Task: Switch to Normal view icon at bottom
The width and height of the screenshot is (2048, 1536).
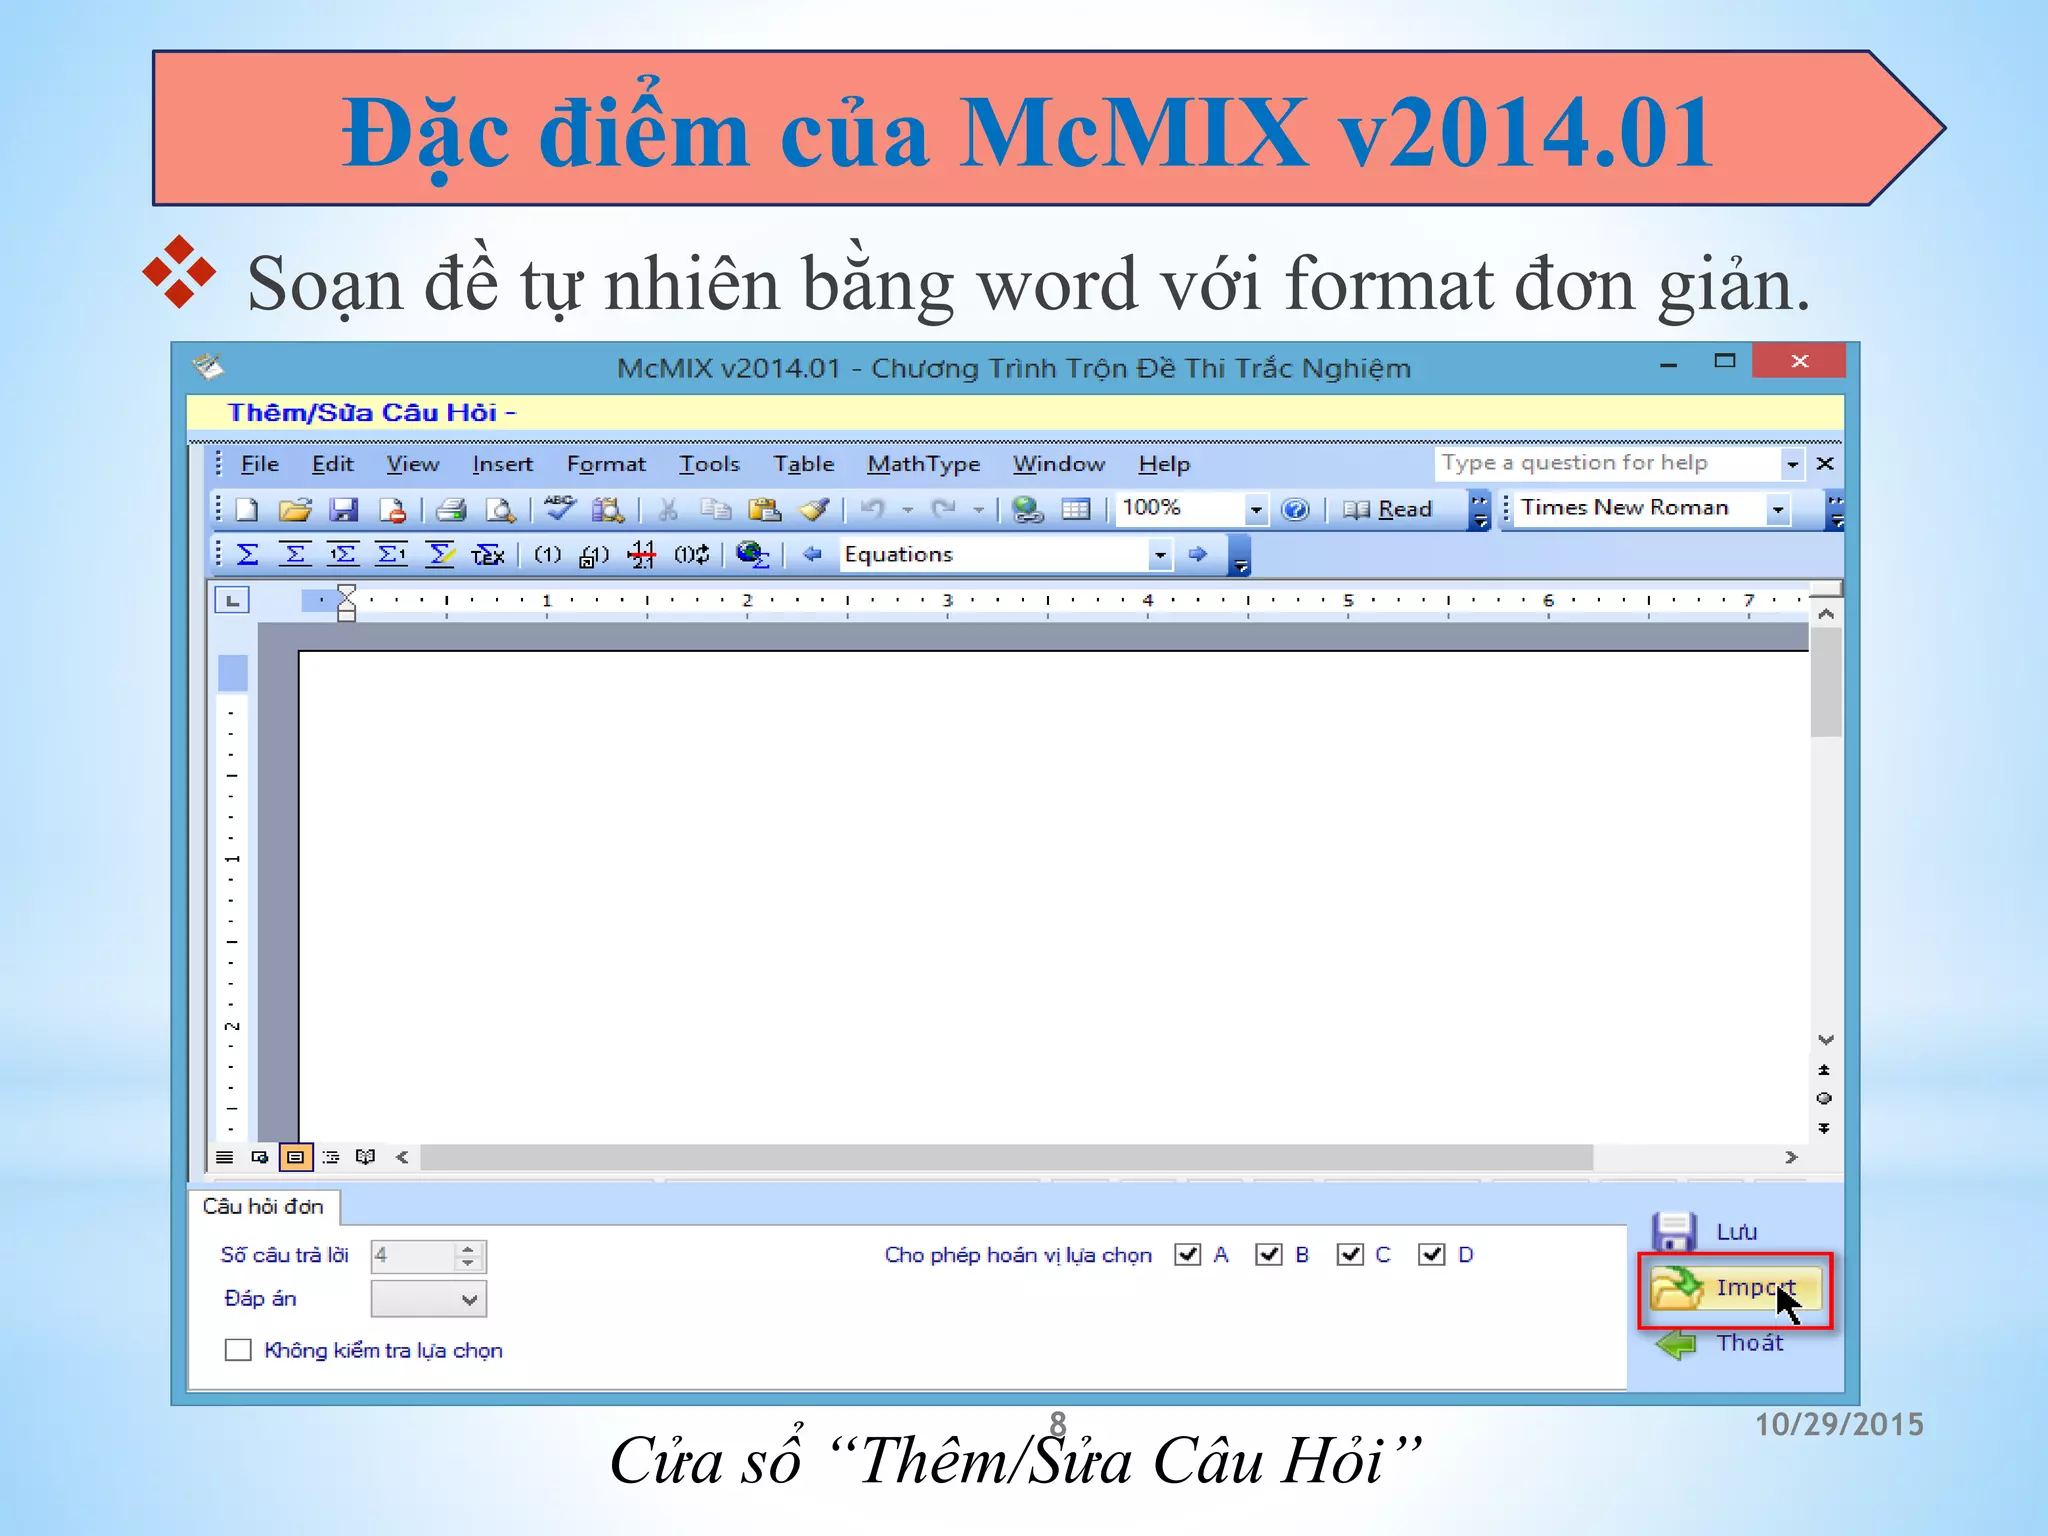Action: [x=225, y=1157]
